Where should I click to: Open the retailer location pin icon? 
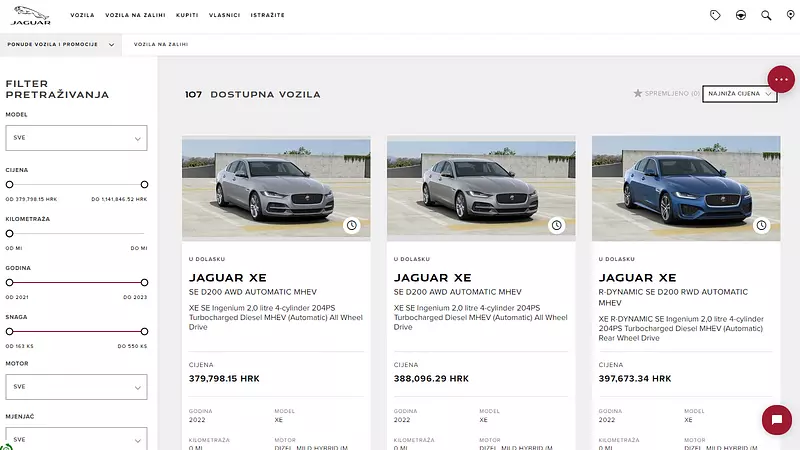[x=790, y=15]
